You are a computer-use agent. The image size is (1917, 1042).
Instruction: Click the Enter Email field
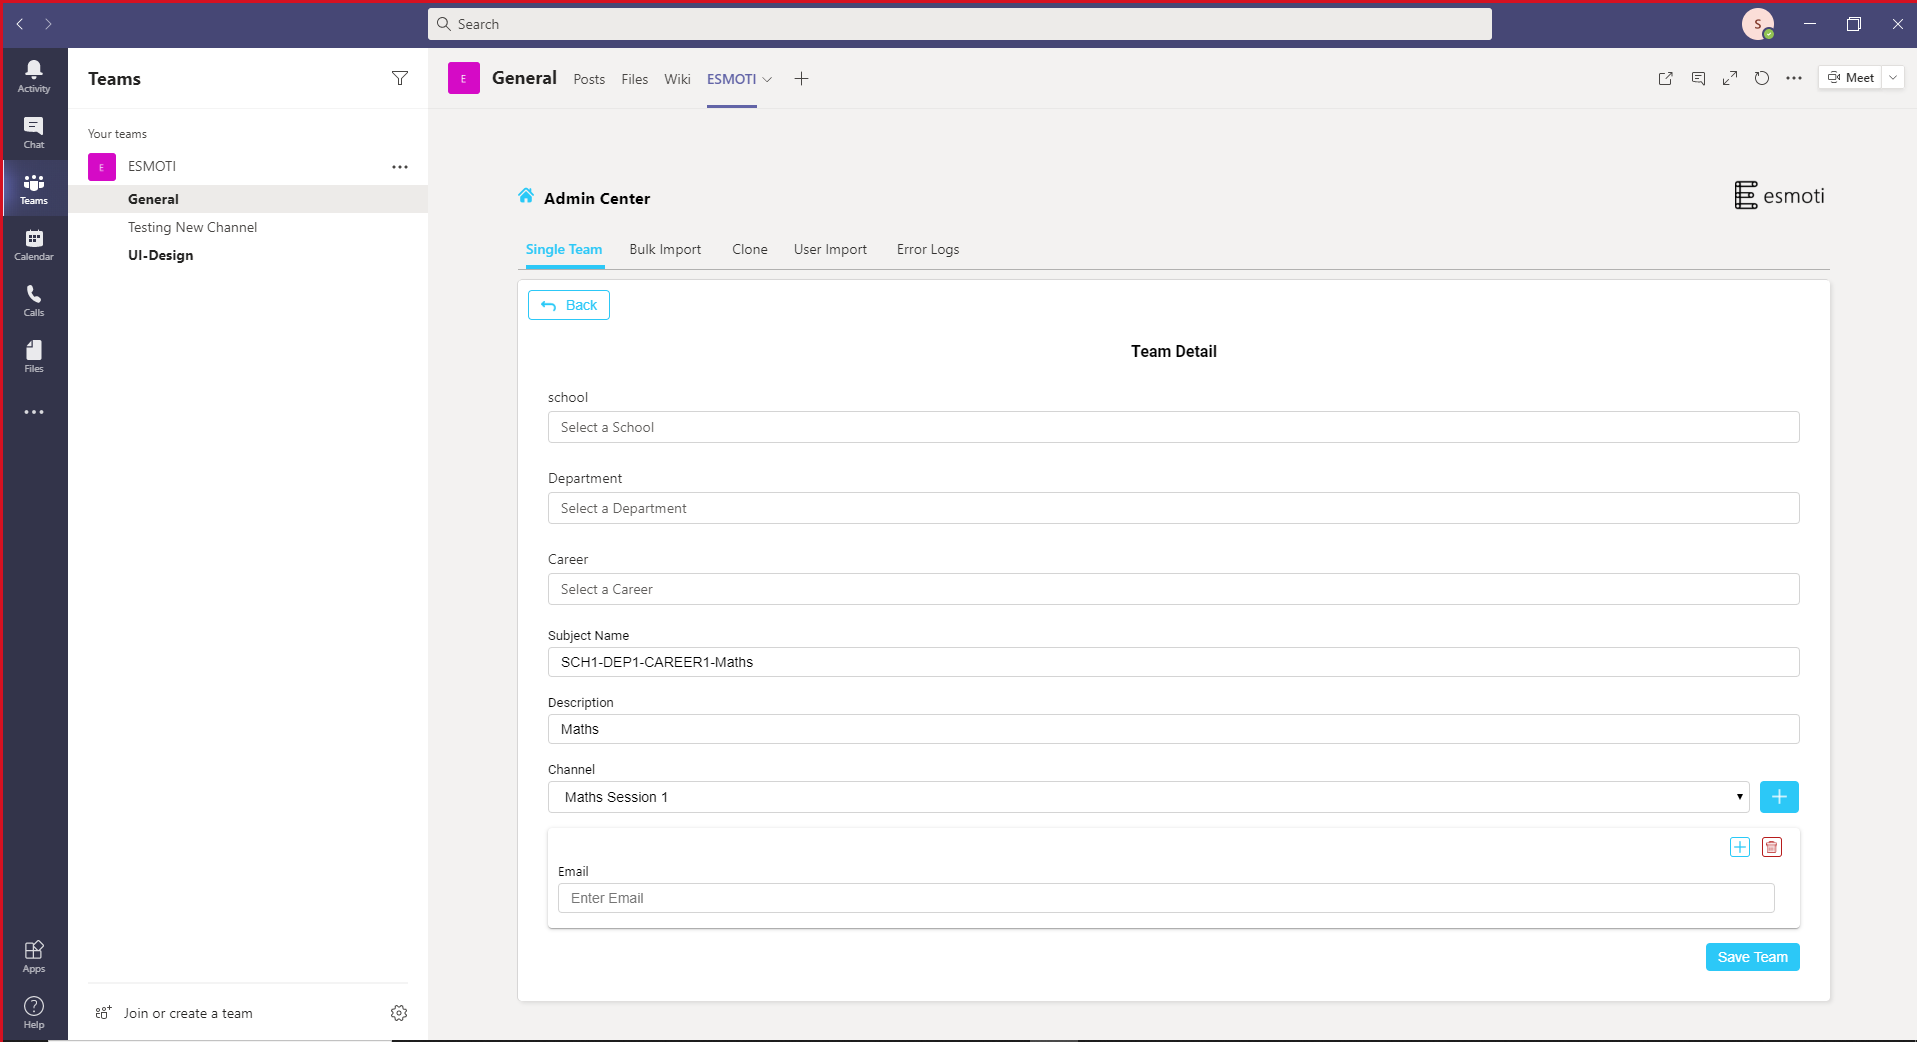tap(1166, 898)
